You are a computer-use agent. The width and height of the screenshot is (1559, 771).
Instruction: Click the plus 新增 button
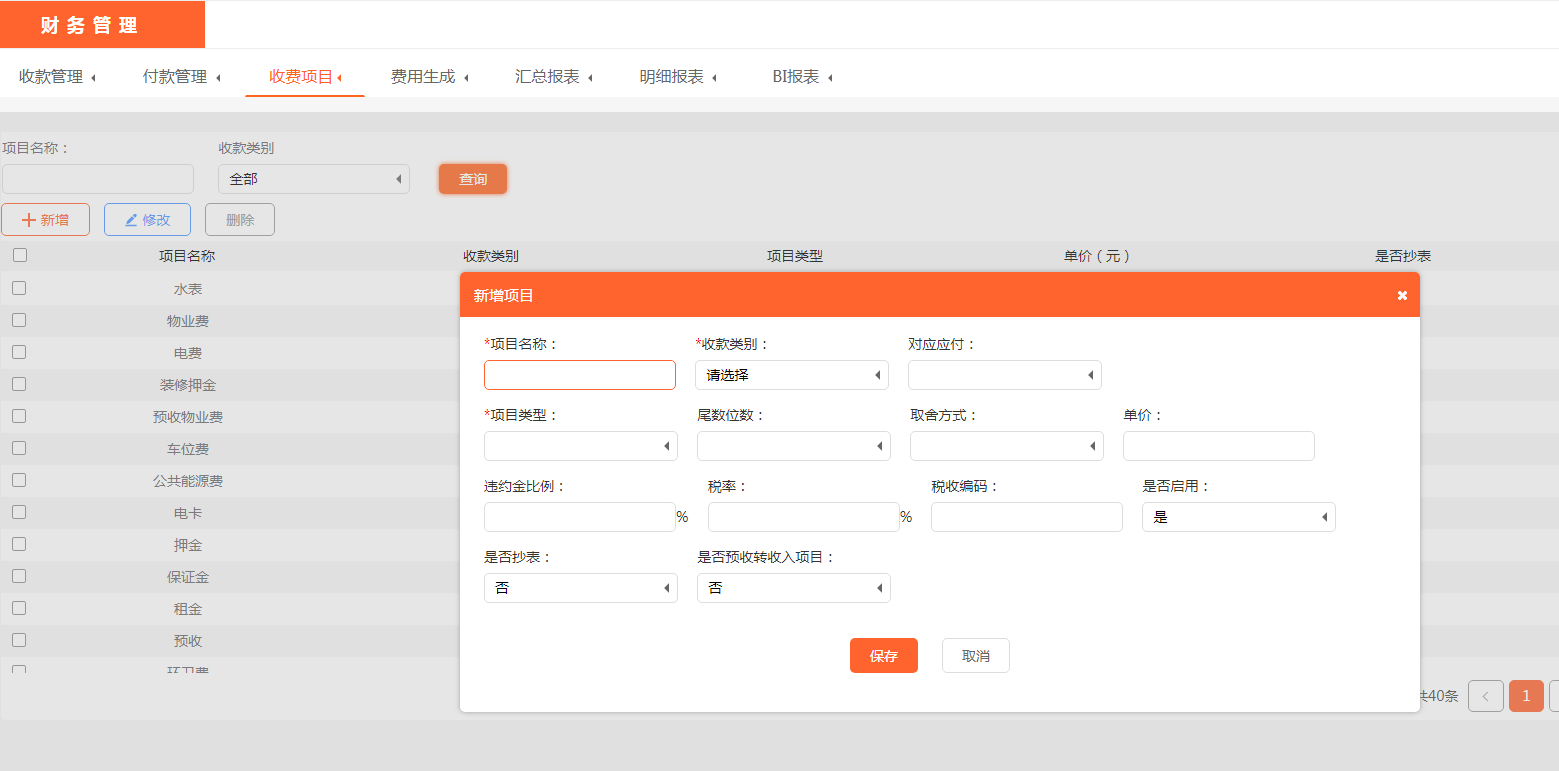tap(46, 220)
